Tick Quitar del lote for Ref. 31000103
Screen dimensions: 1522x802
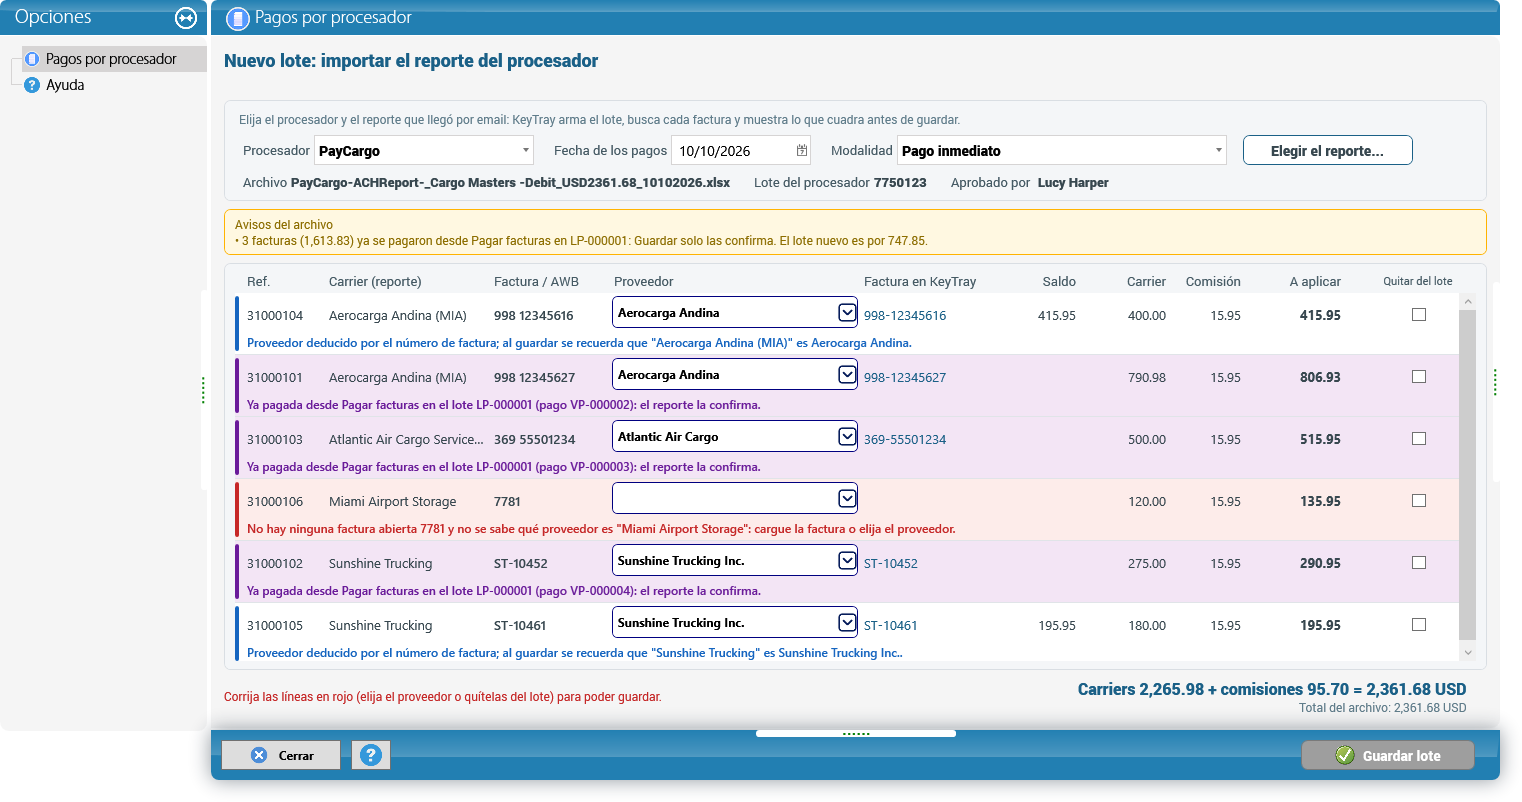[x=1419, y=438]
